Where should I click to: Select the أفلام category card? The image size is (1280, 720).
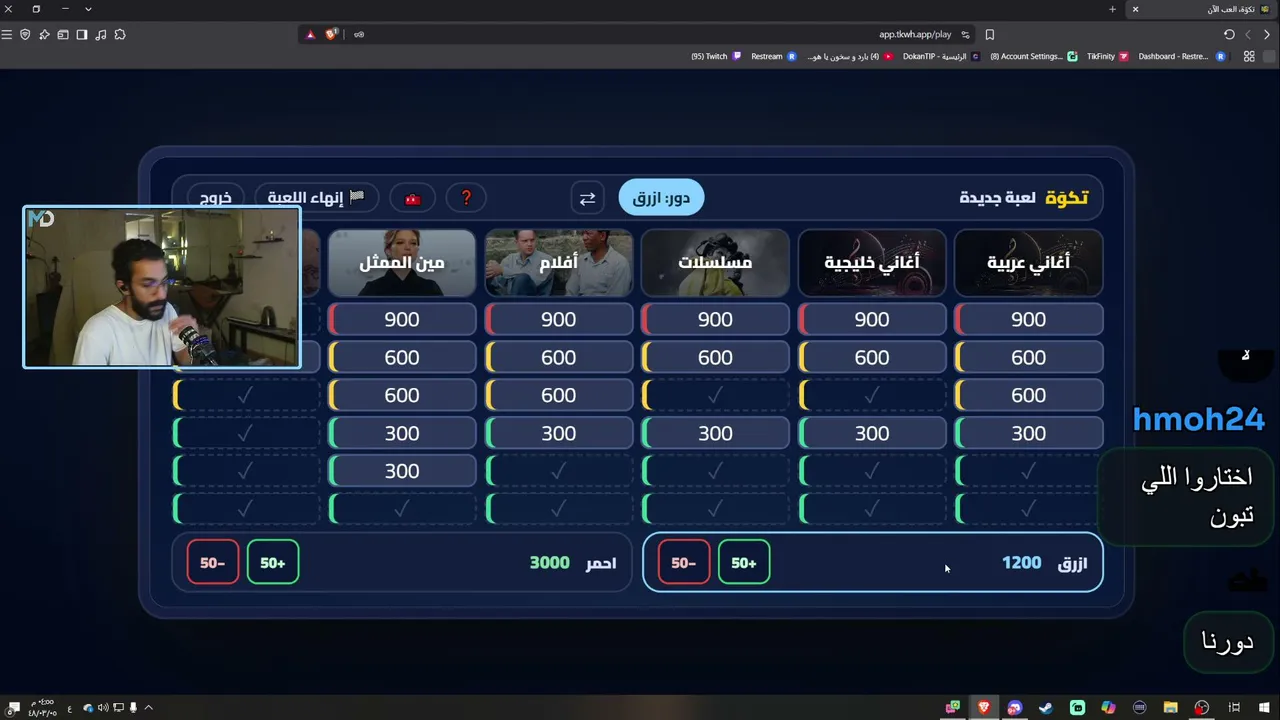[x=558, y=263]
